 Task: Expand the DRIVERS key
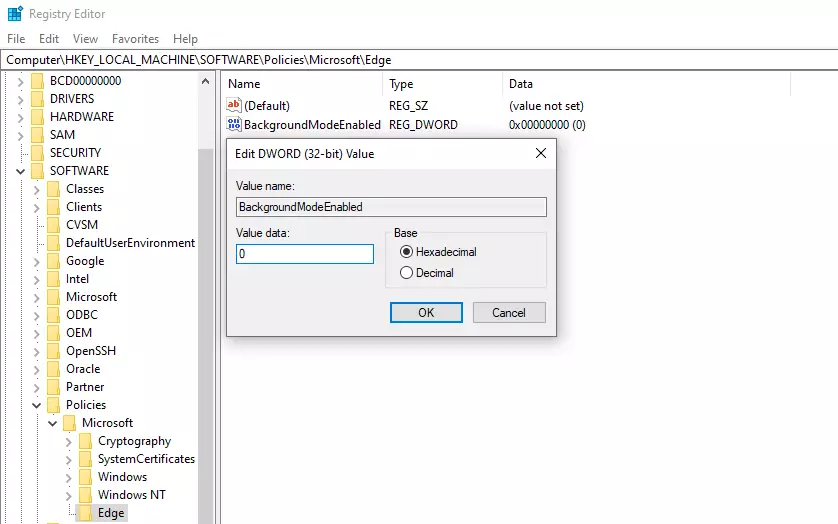(20, 100)
